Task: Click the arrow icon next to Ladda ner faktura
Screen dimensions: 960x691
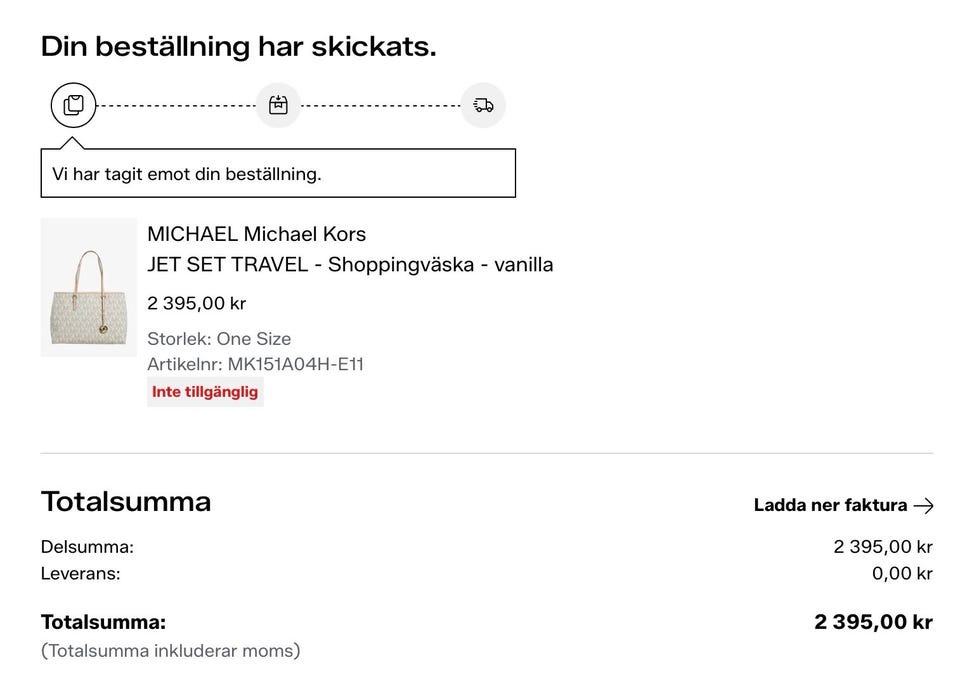Action: point(923,505)
